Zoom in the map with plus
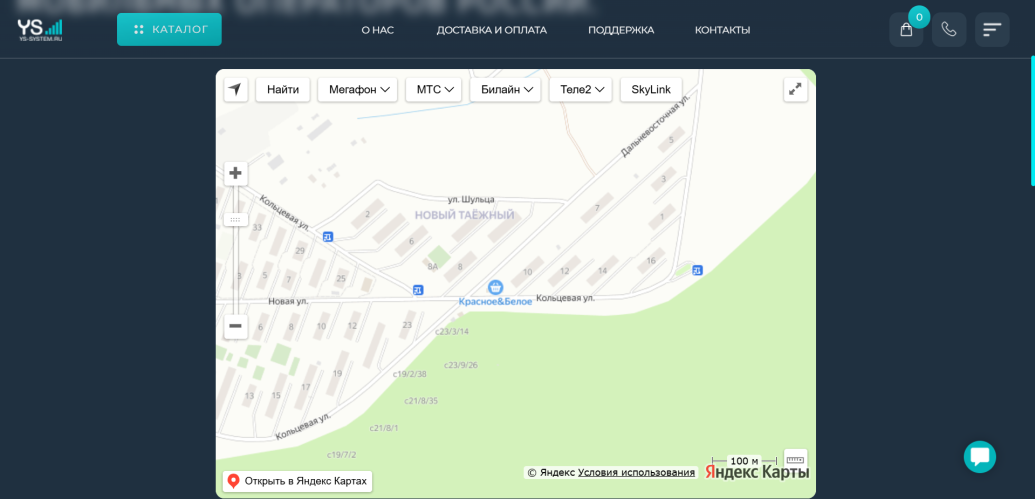 tap(236, 174)
